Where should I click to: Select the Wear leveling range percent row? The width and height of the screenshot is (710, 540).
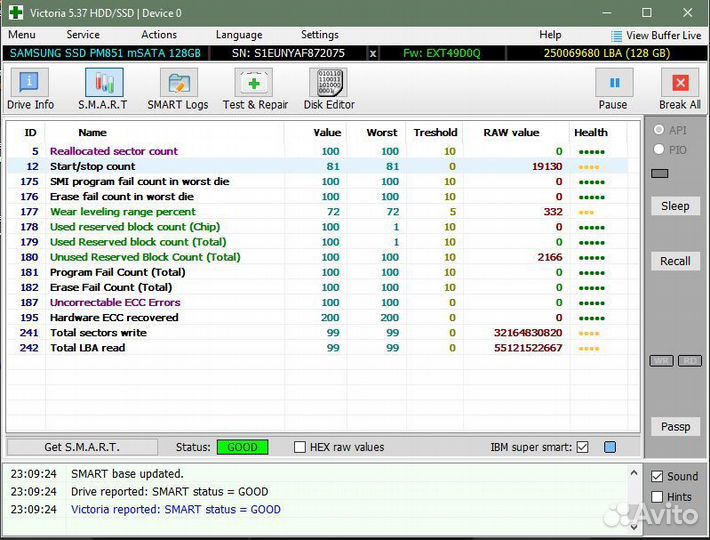tap(122, 212)
